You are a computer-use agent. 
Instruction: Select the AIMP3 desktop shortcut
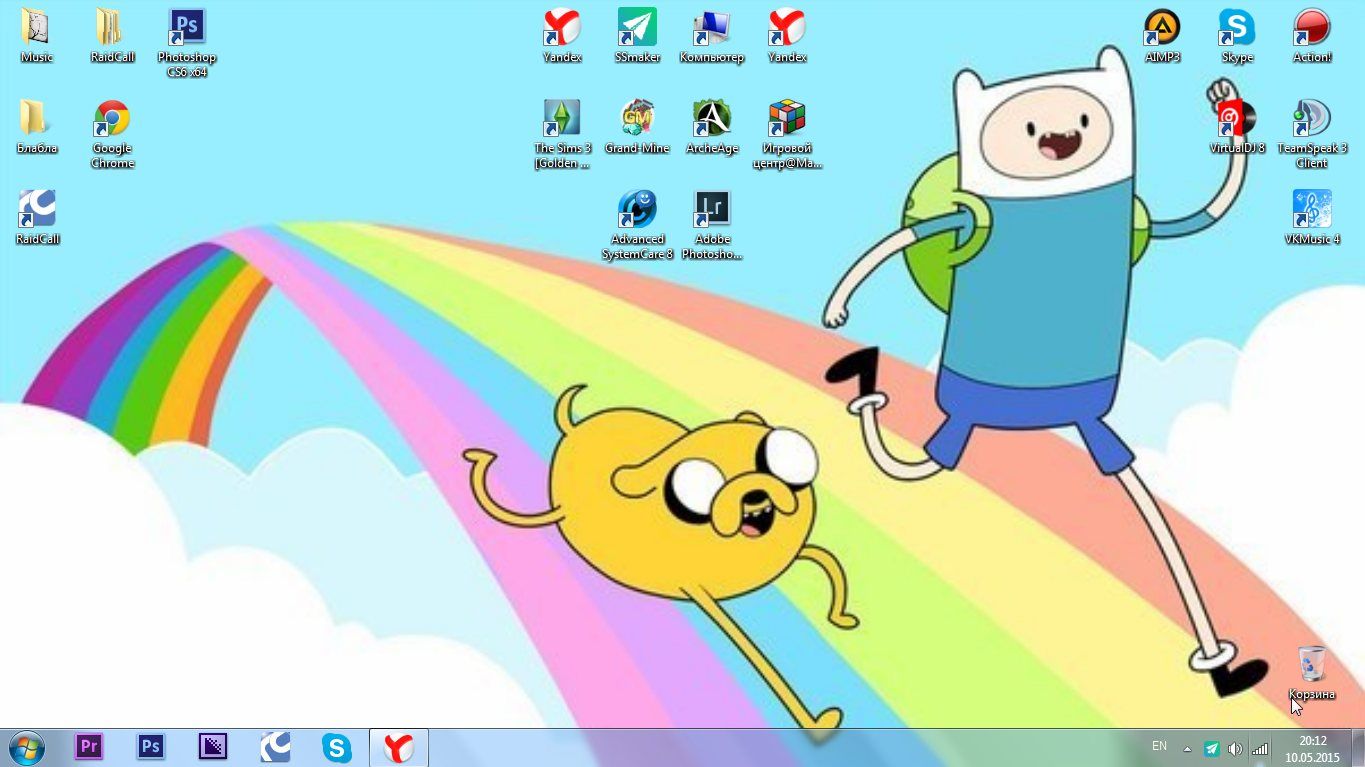1162,36
